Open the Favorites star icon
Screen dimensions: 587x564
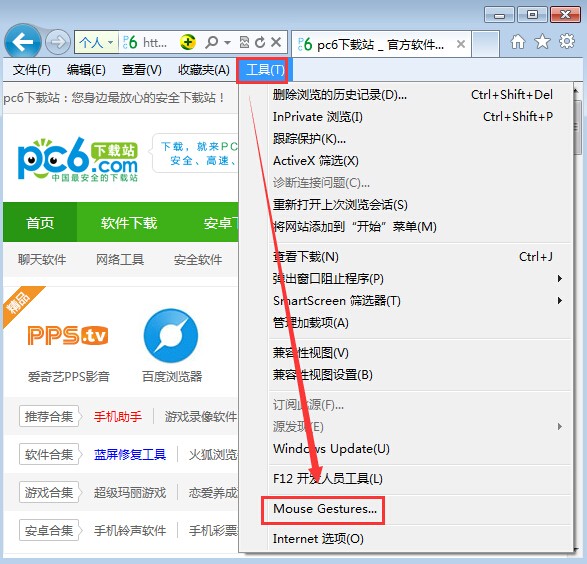542,42
